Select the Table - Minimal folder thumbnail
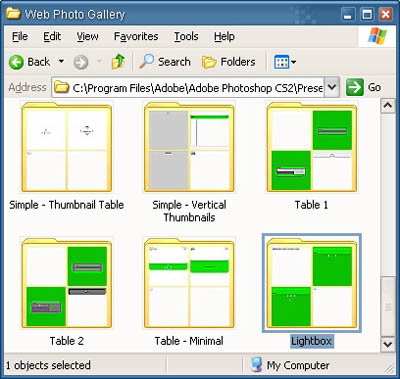The width and height of the screenshot is (400, 379). 189,283
